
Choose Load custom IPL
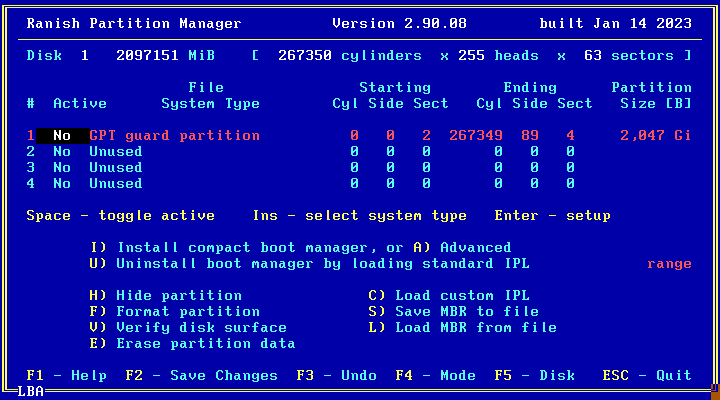point(448,296)
